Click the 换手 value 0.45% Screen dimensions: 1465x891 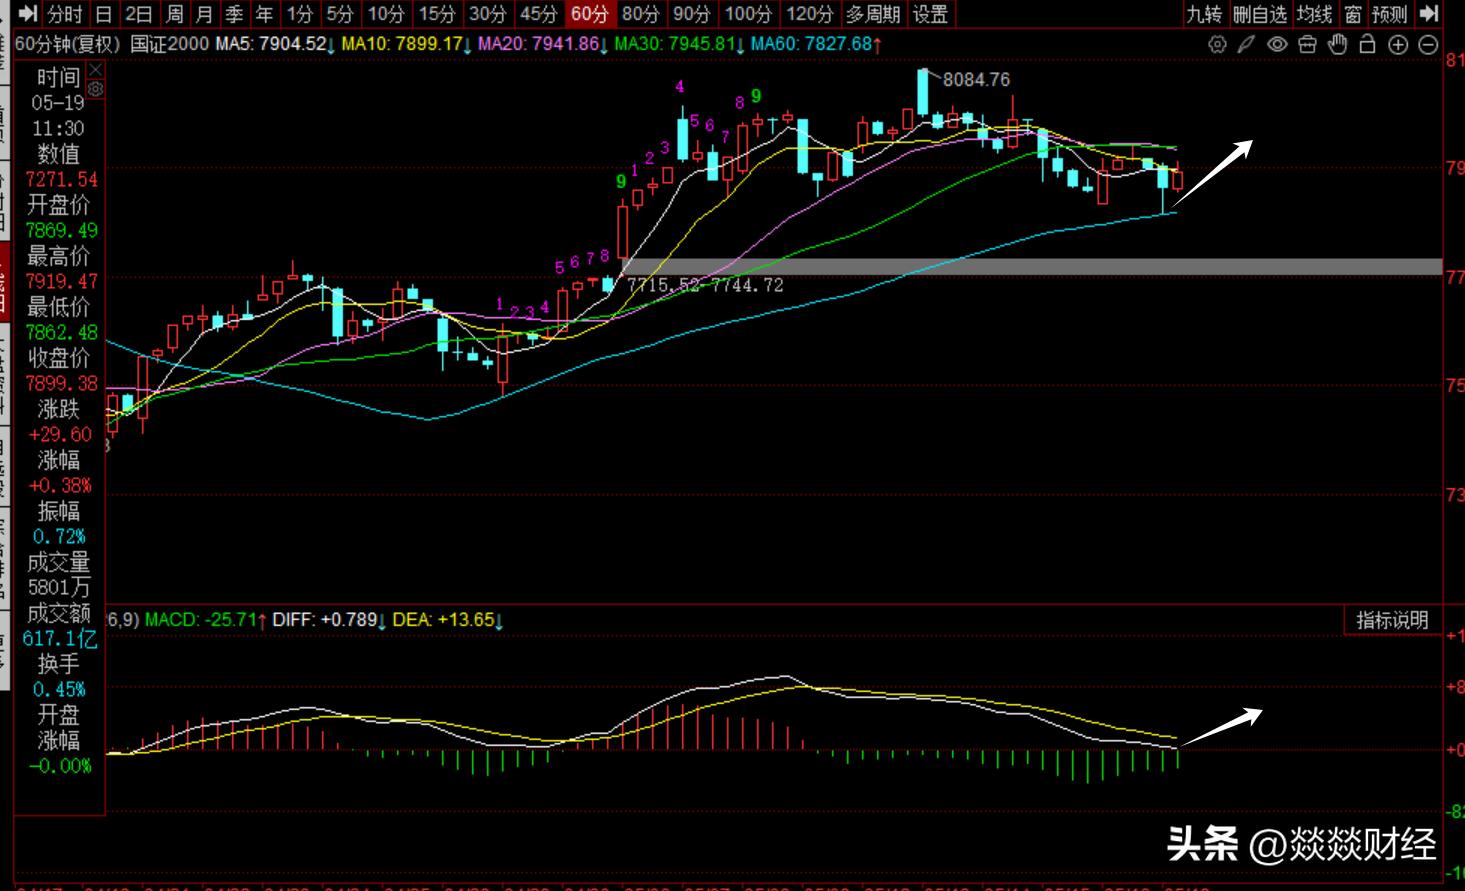point(59,689)
